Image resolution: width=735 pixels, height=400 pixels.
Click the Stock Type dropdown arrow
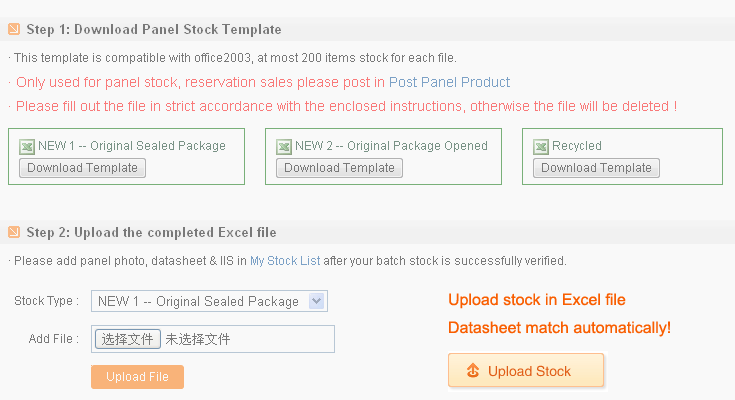[x=316, y=301]
